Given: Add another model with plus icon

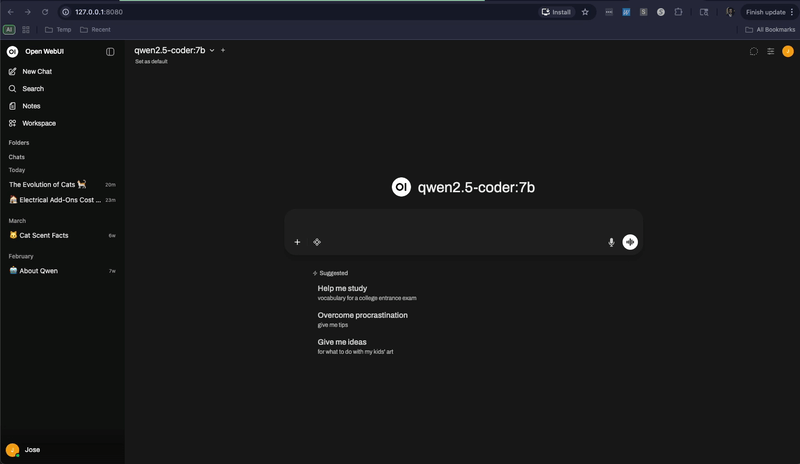Looking at the screenshot, I should pyautogui.click(x=223, y=50).
